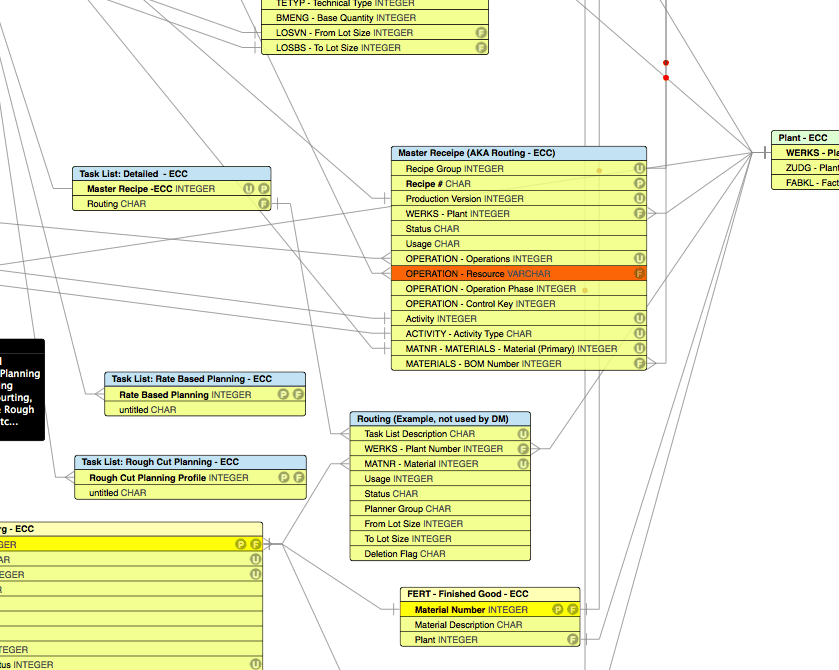This screenshot has height=670, width=839.
Task: Click the Planner Group CHAR row
Action: point(440,508)
